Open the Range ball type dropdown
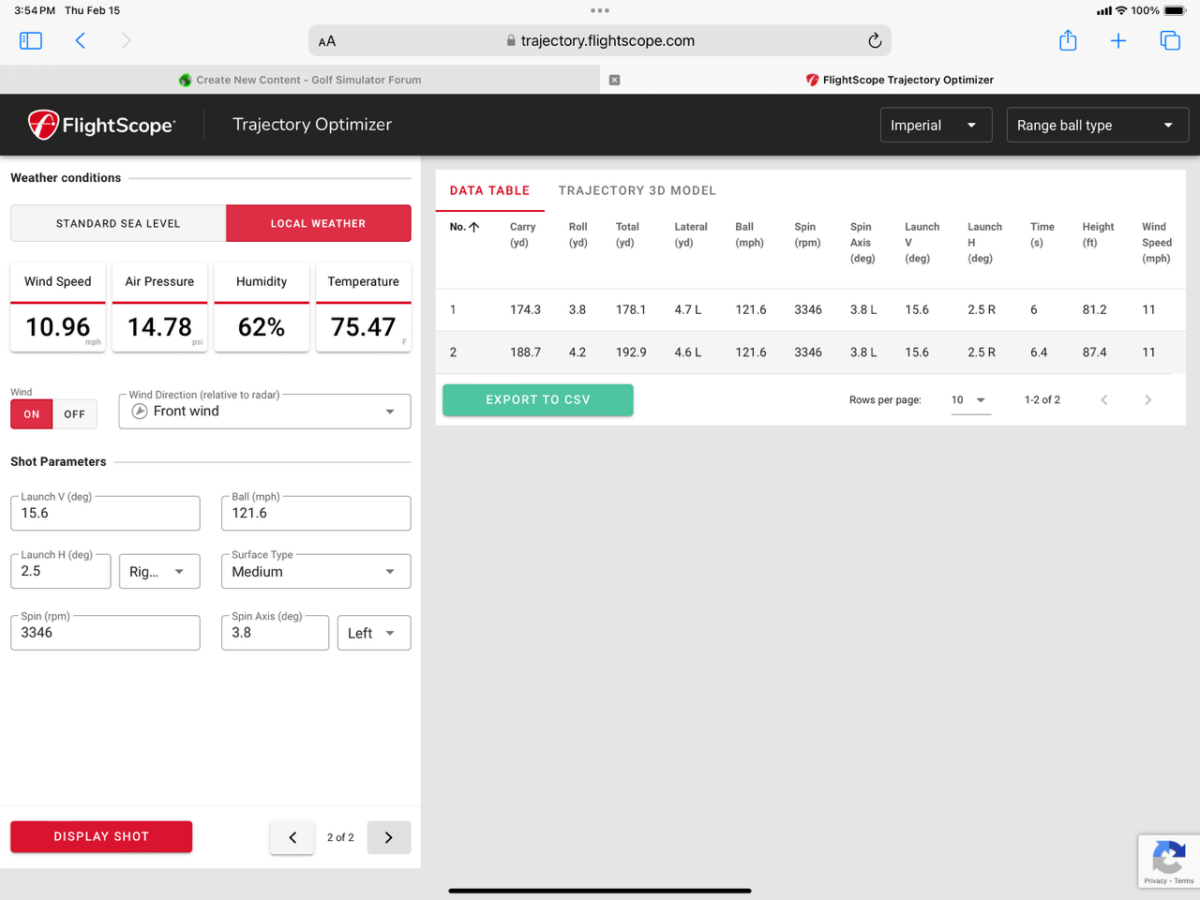This screenshot has width=1200, height=900. point(1096,125)
